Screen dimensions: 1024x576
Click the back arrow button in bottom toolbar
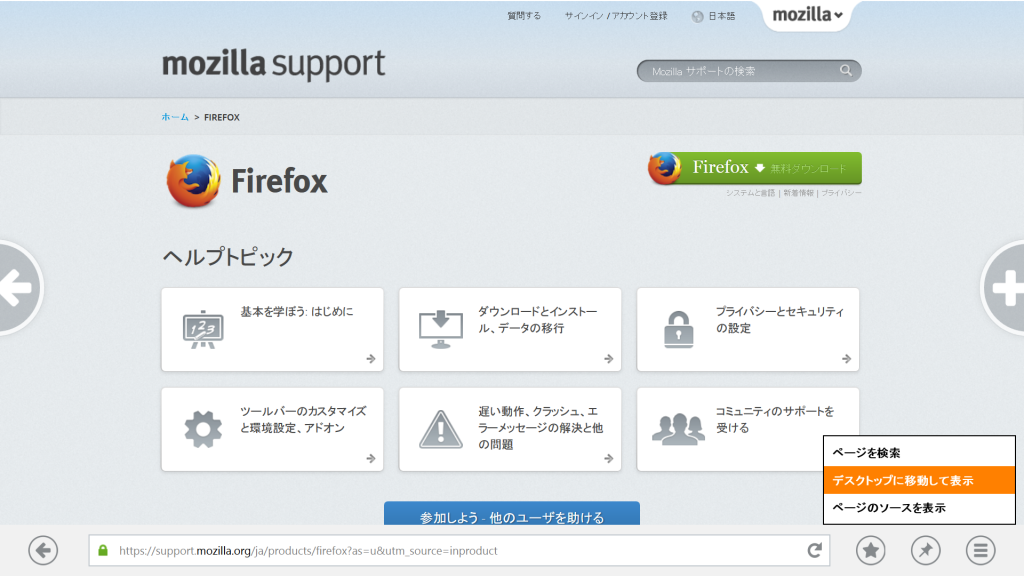[x=43, y=551]
